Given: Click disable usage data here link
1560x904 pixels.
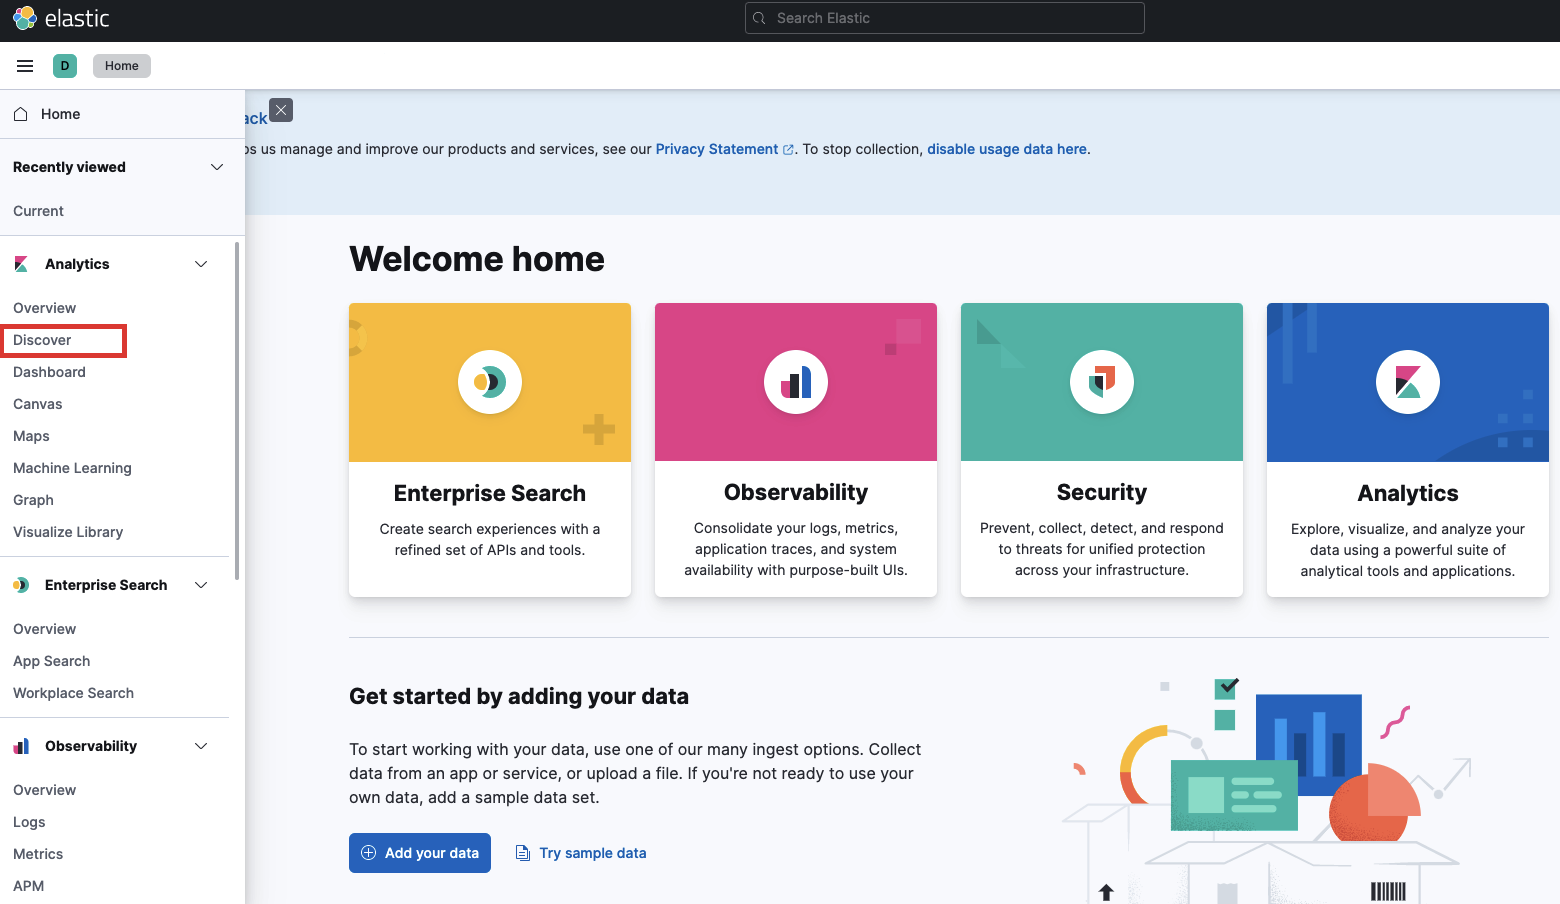Looking at the screenshot, I should pyautogui.click(x=1007, y=149).
